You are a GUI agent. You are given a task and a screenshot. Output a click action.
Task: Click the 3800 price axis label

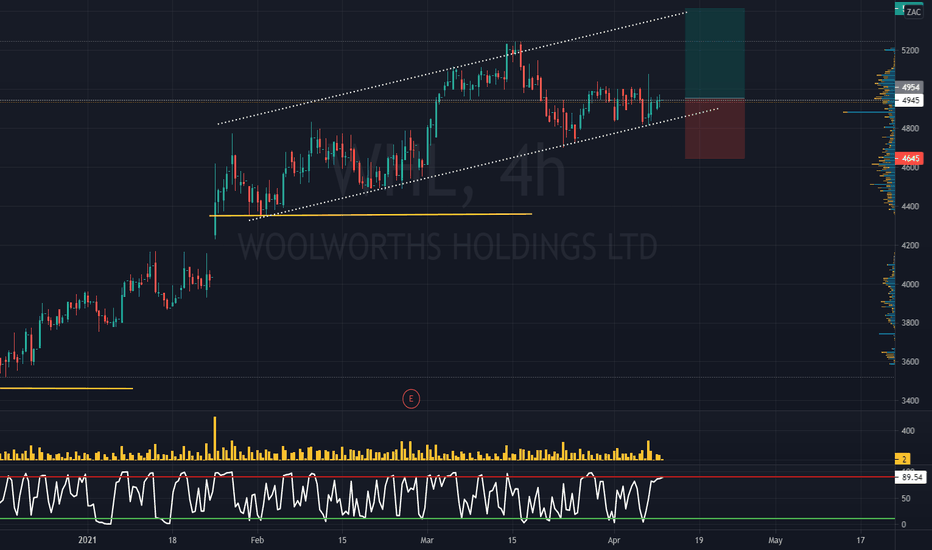pyautogui.click(x=910, y=323)
